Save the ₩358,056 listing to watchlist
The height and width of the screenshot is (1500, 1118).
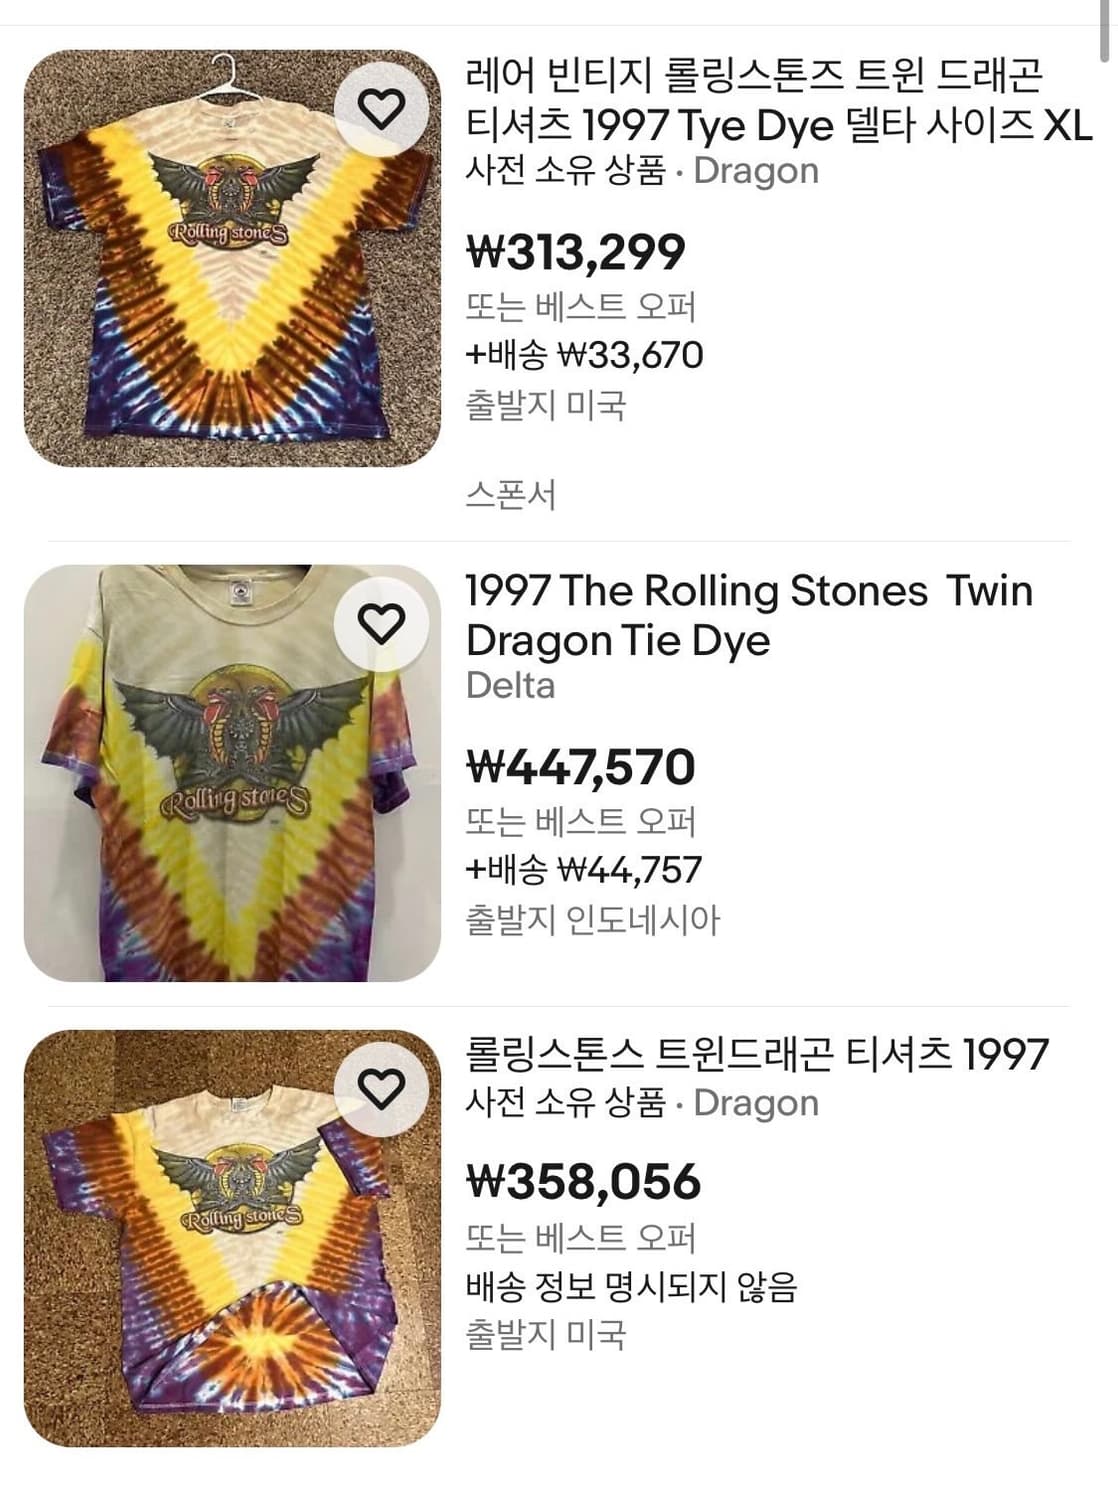(x=381, y=1089)
